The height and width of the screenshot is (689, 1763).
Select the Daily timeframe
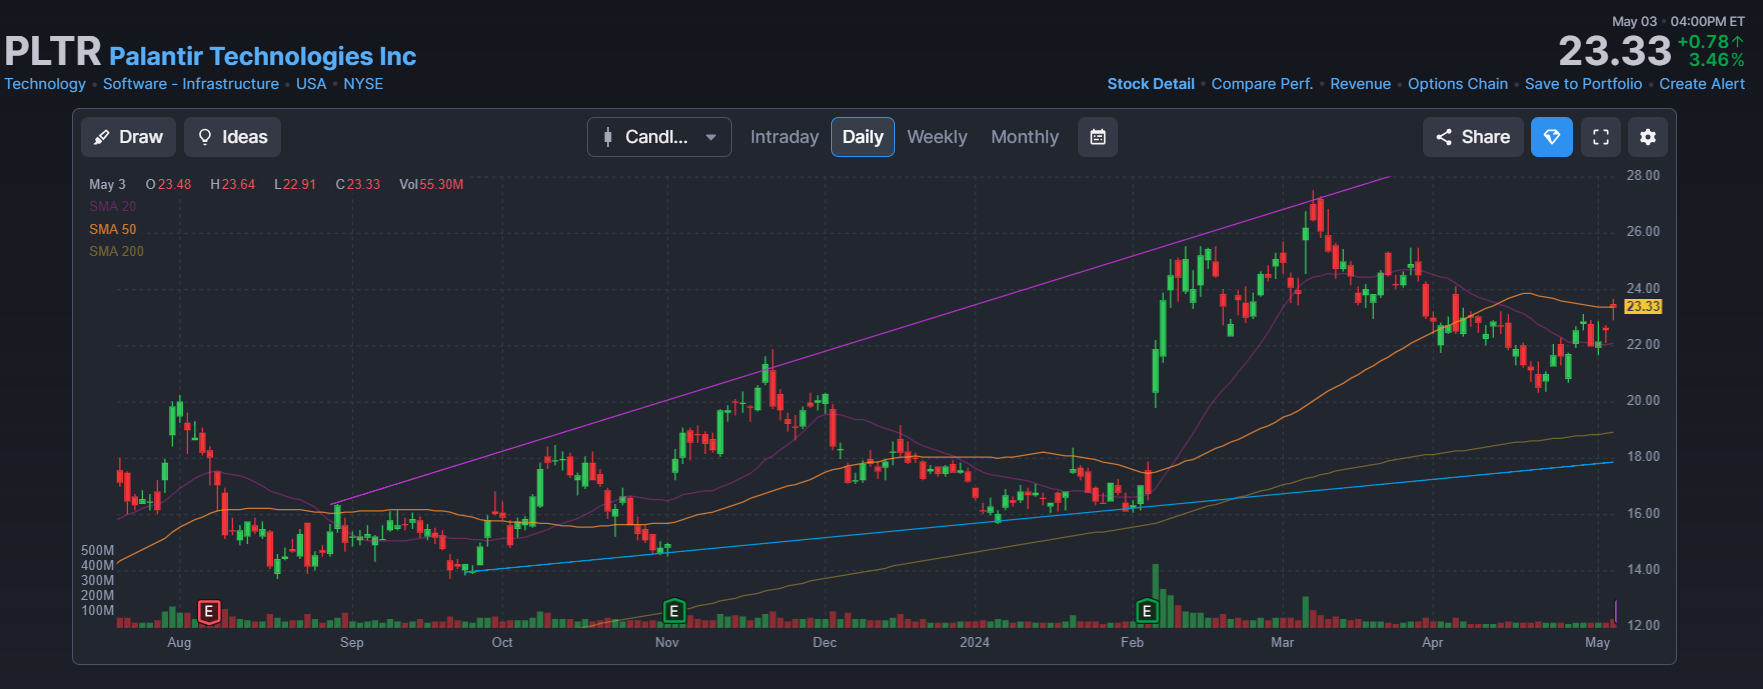(x=862, y=137)
